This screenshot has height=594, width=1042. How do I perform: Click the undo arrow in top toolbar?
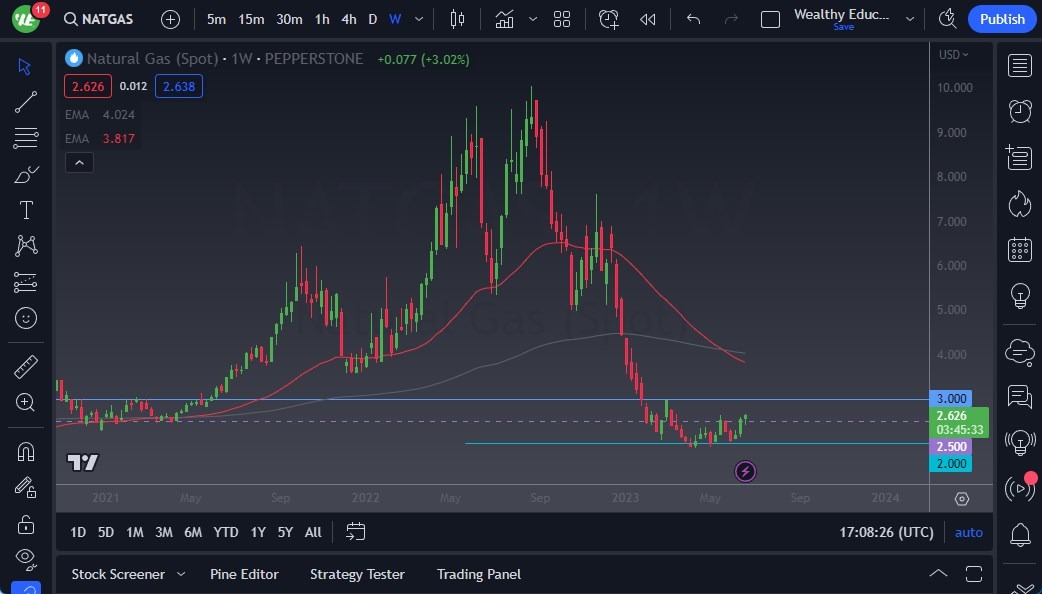694,19
